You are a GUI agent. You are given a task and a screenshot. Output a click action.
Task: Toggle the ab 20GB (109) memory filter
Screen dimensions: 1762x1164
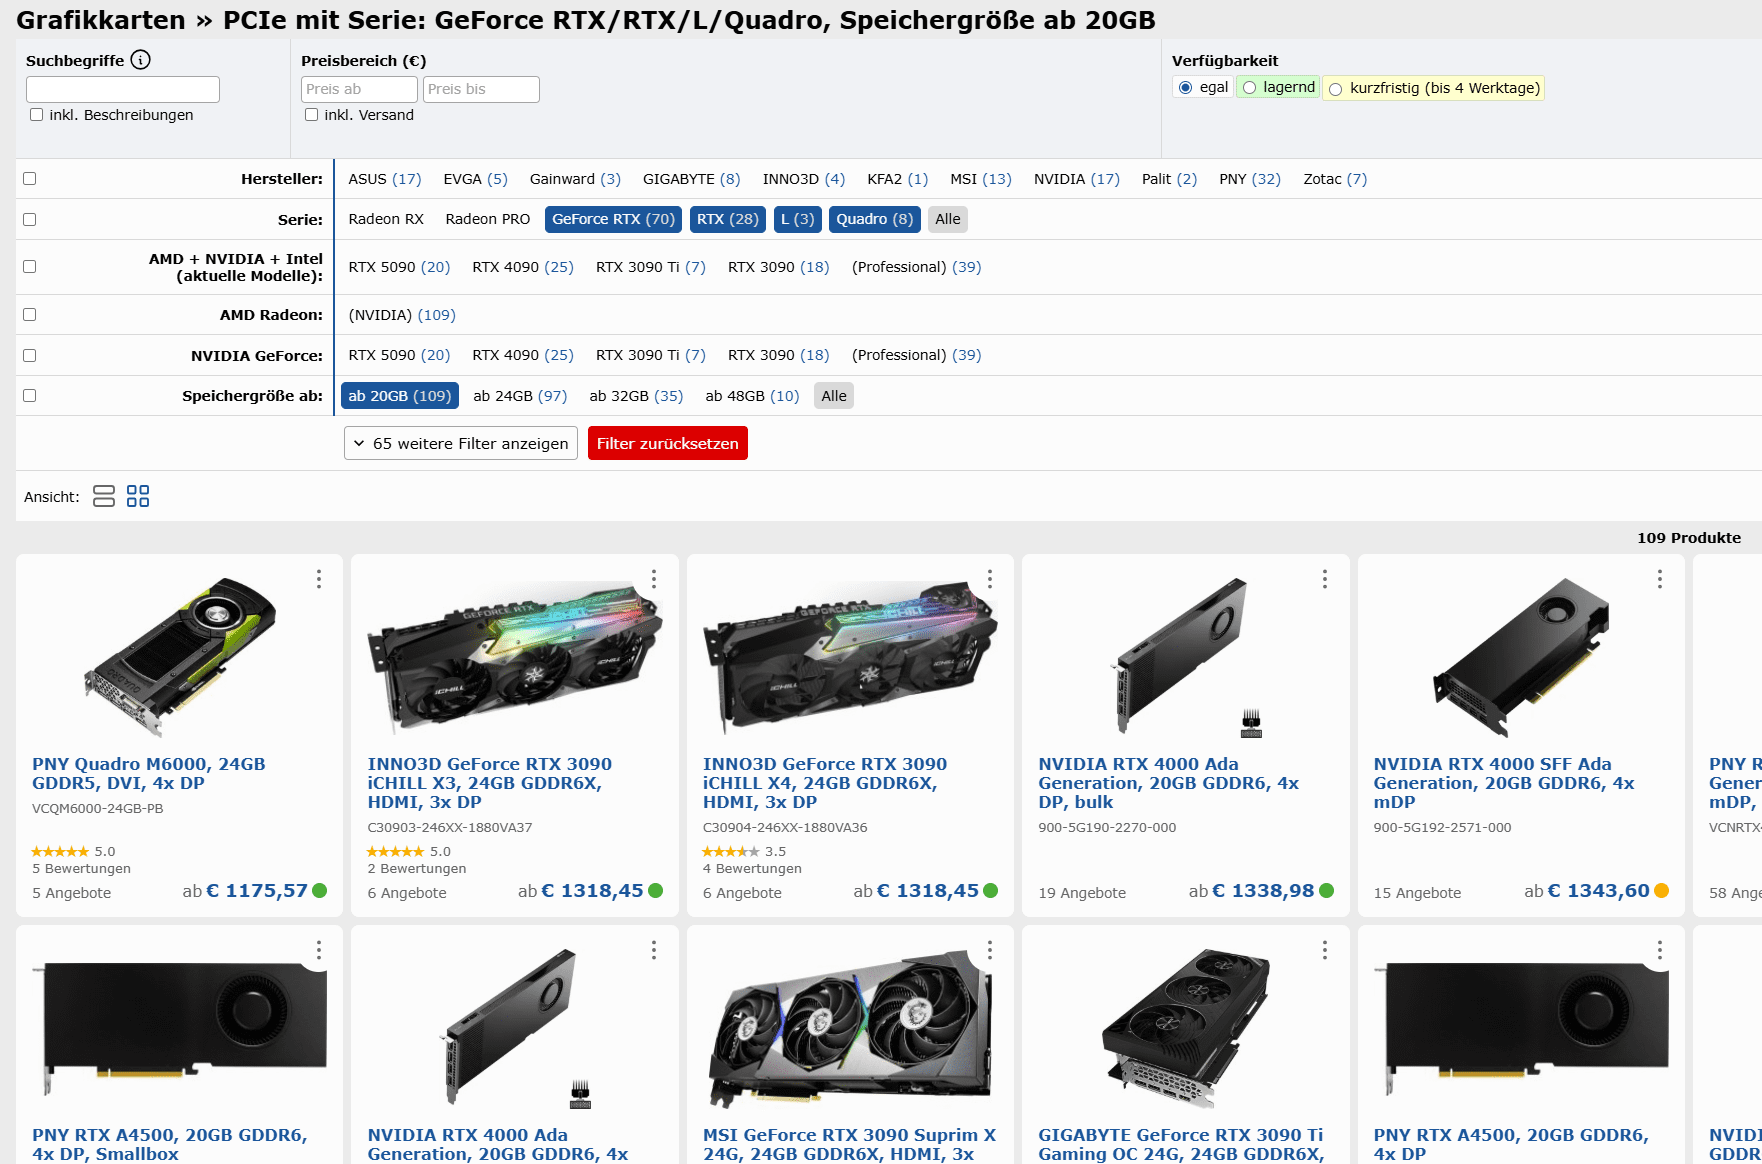point(400,396)
